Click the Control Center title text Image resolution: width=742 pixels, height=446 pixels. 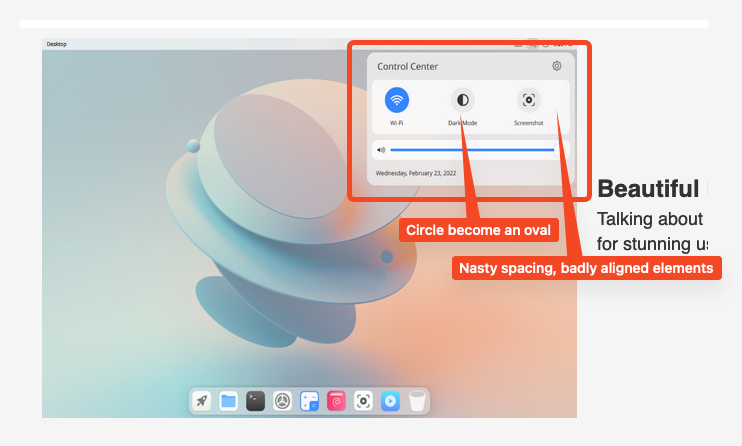(x=407, y=67)
